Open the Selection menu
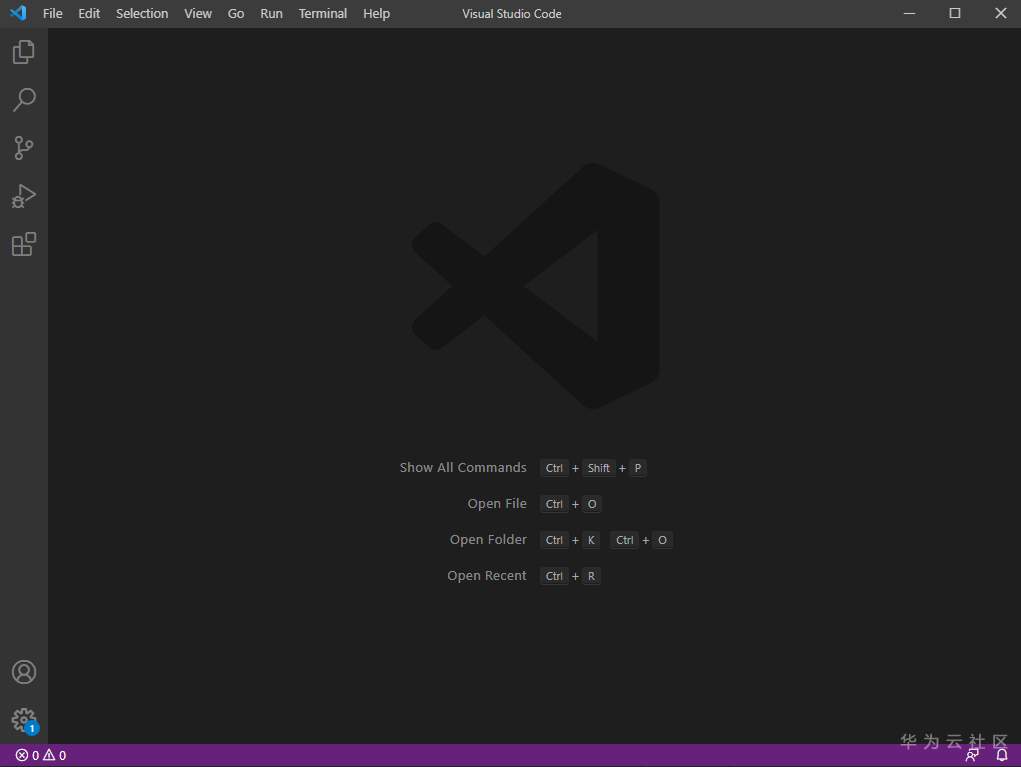1021x767 pixels. tap(142, 14)
